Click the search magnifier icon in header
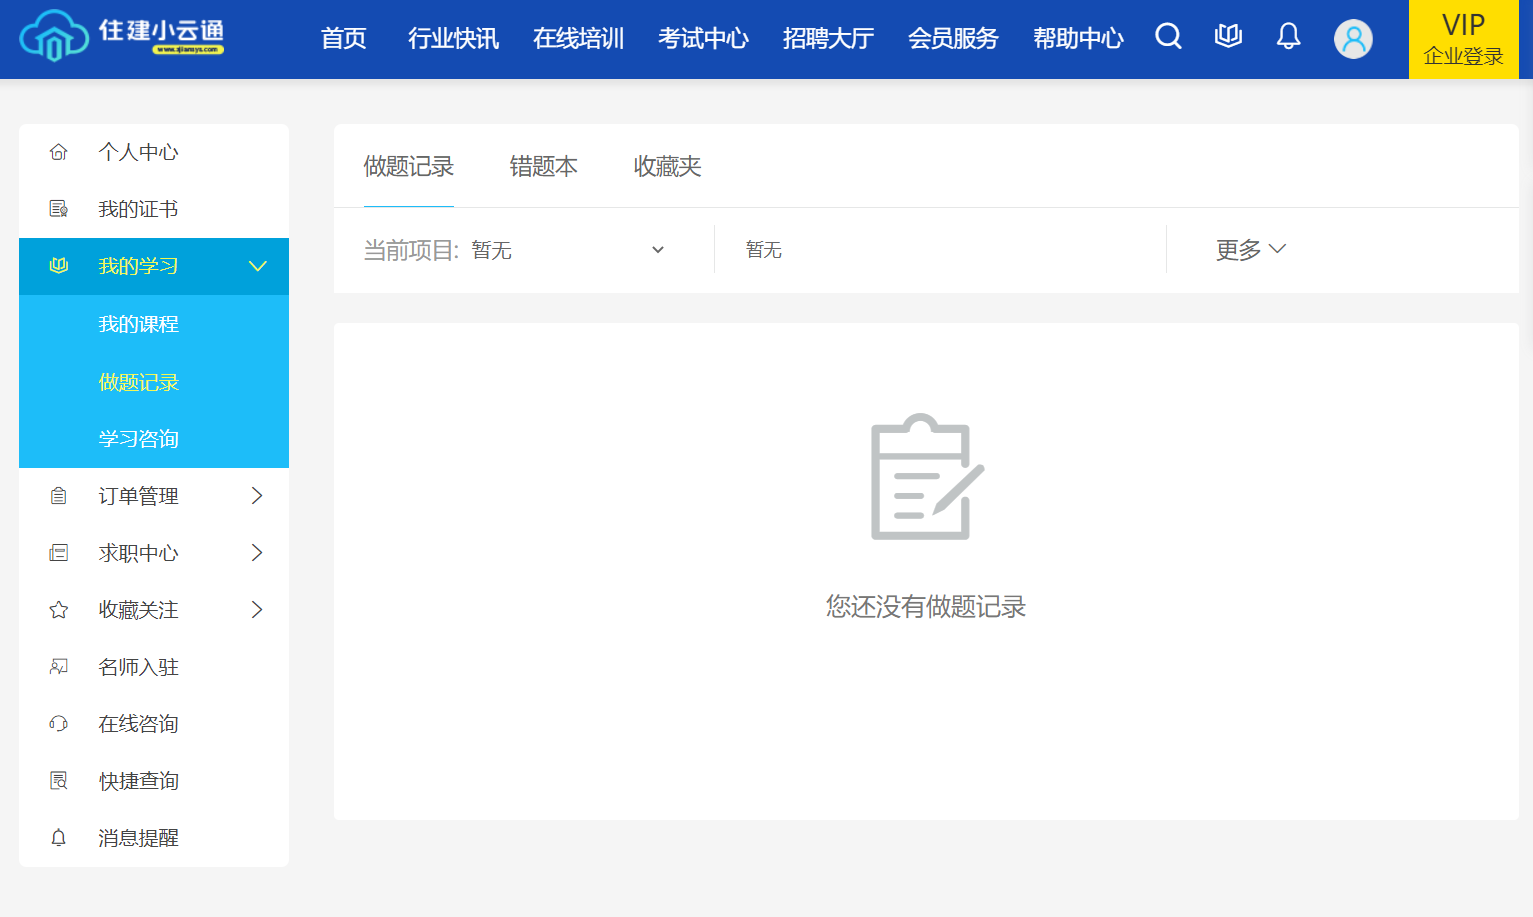Viewport: 1533px width, 917px height. tap(1168, 37)
